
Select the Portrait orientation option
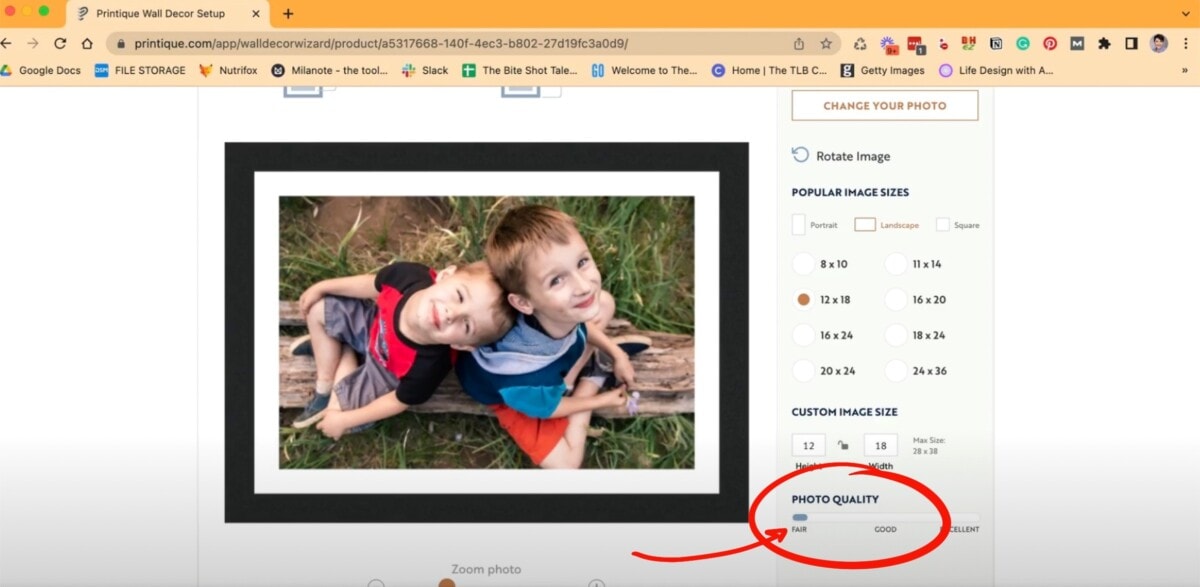tap(800, 224)
